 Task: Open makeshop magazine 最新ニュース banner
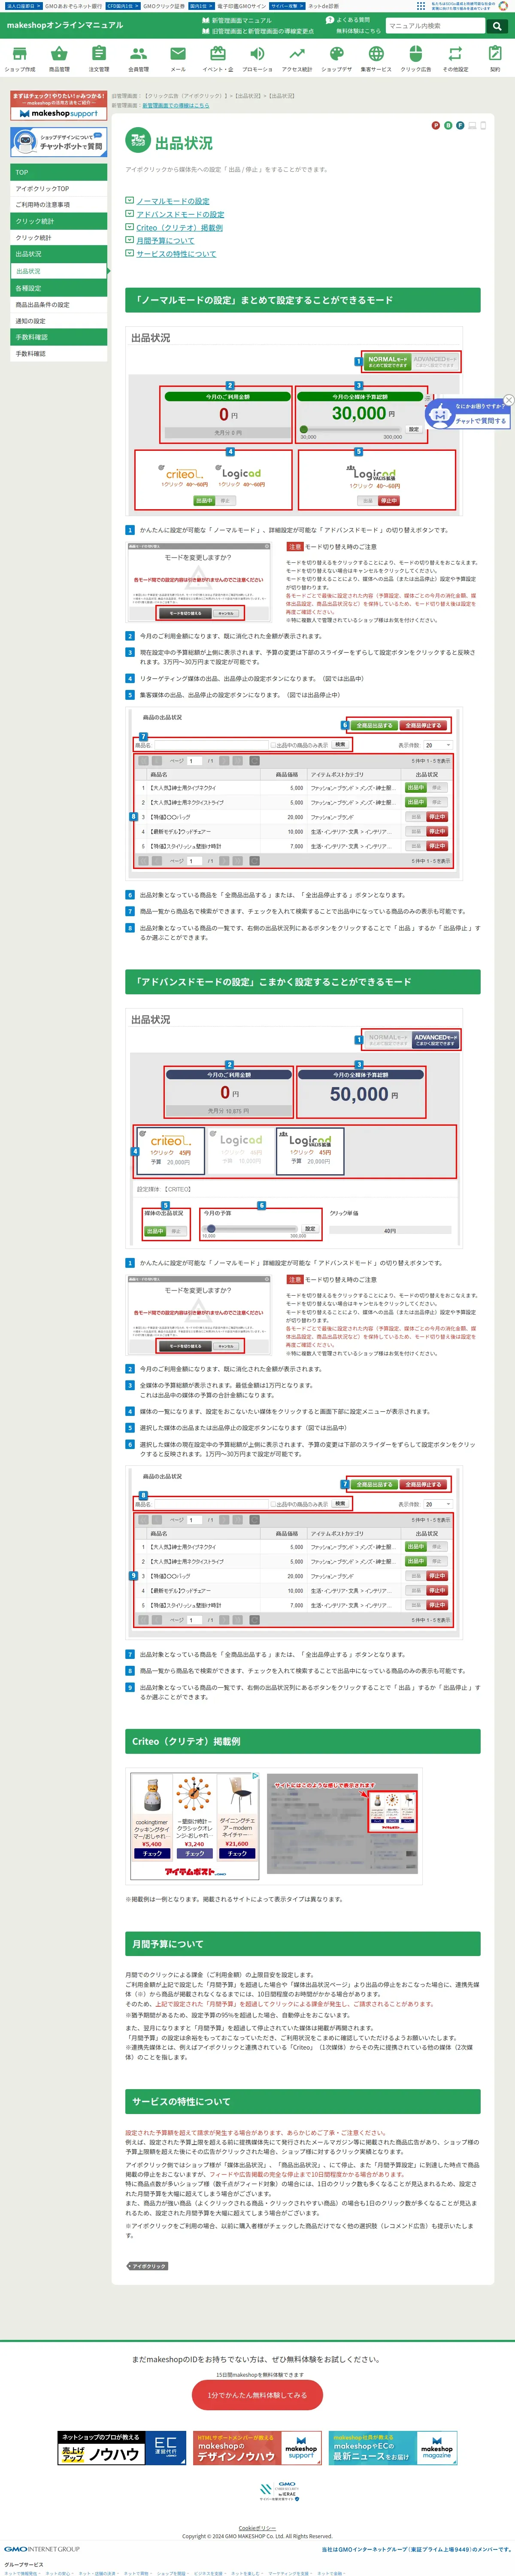(x=393, y=2448)
